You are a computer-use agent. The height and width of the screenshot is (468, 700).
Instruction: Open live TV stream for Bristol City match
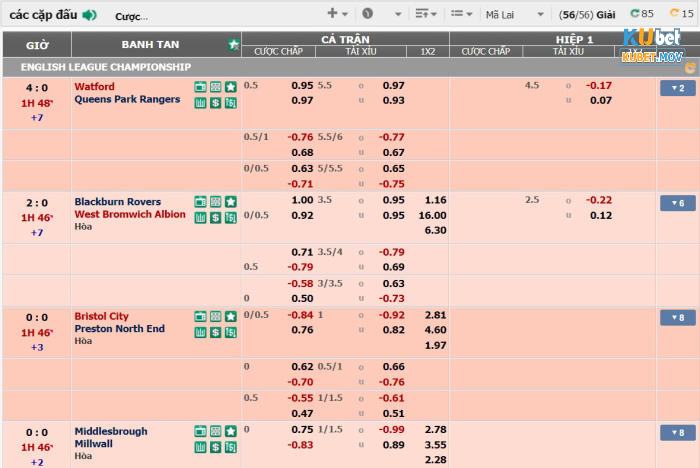(x=200, y=317)
